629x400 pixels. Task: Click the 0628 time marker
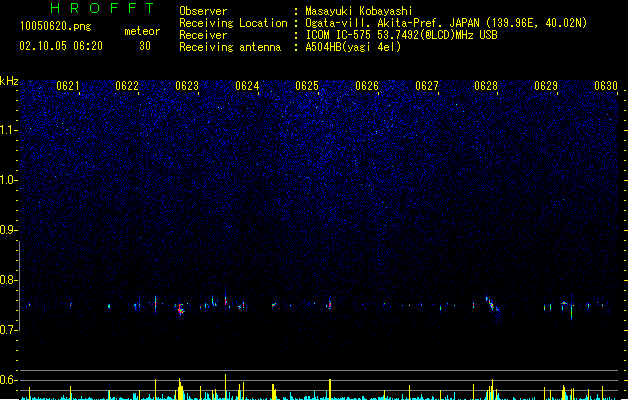coord(486,86)
